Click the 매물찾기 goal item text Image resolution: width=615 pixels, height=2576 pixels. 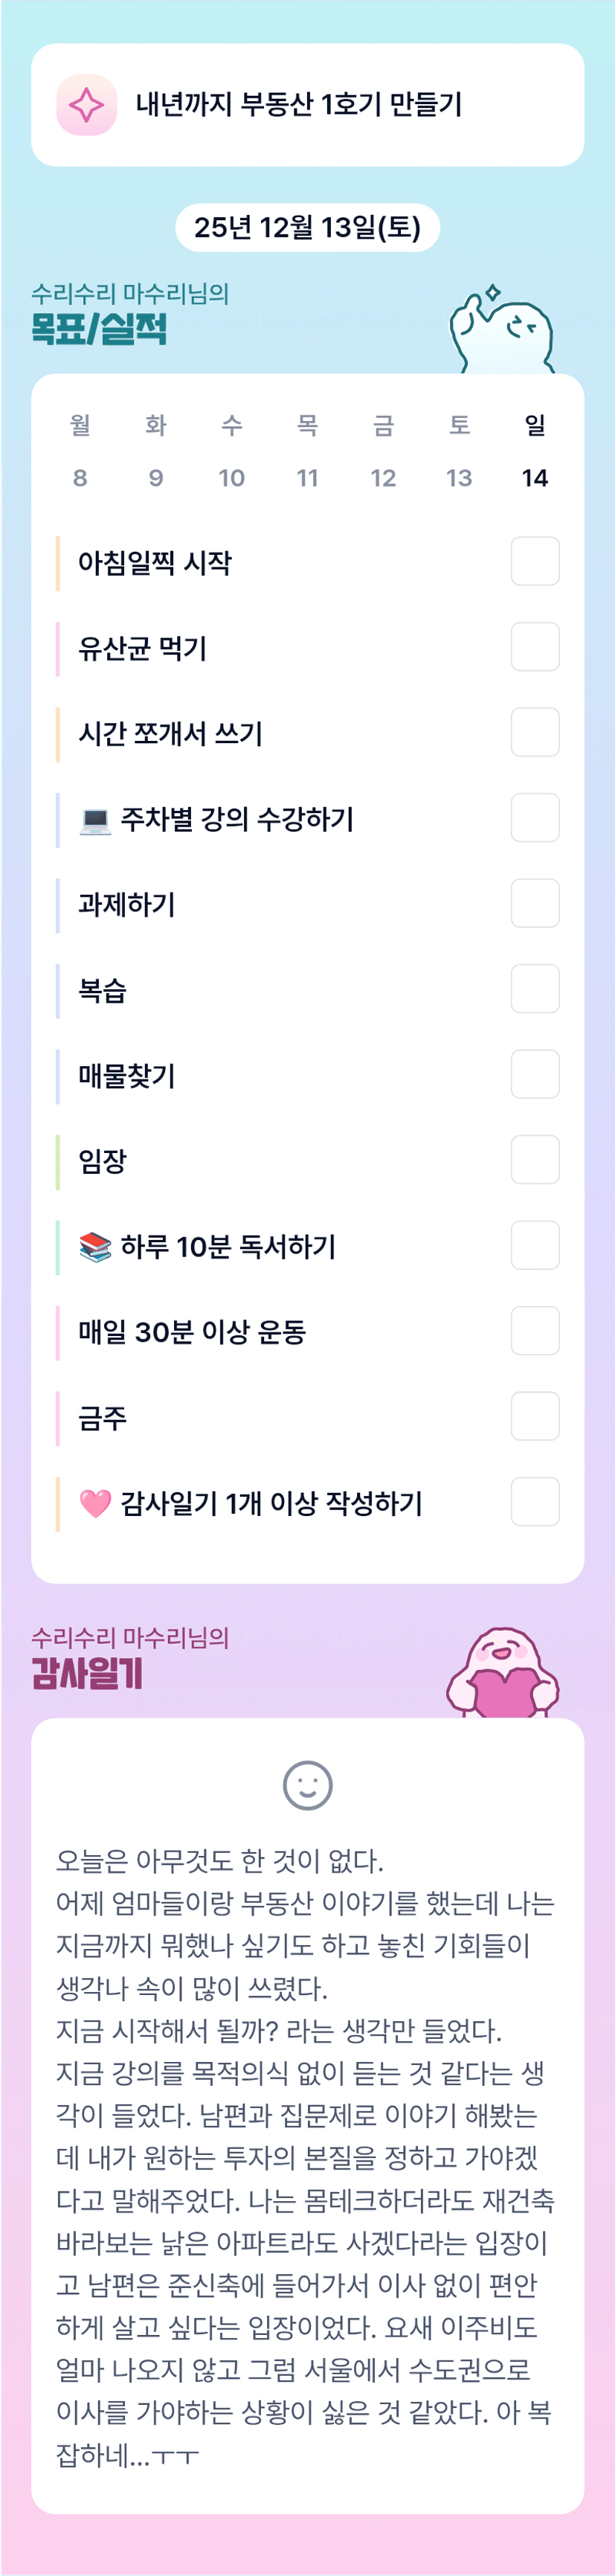click(x=127, y=1076)
